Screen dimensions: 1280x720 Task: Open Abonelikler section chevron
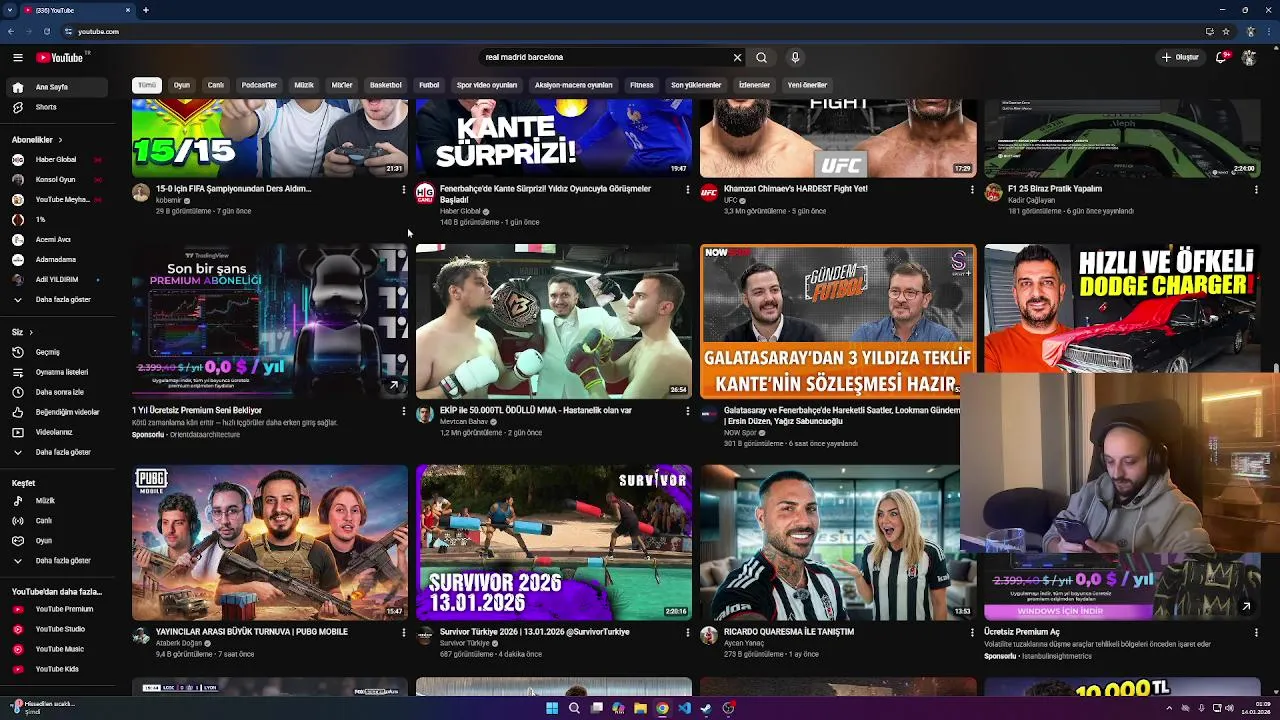60,140
